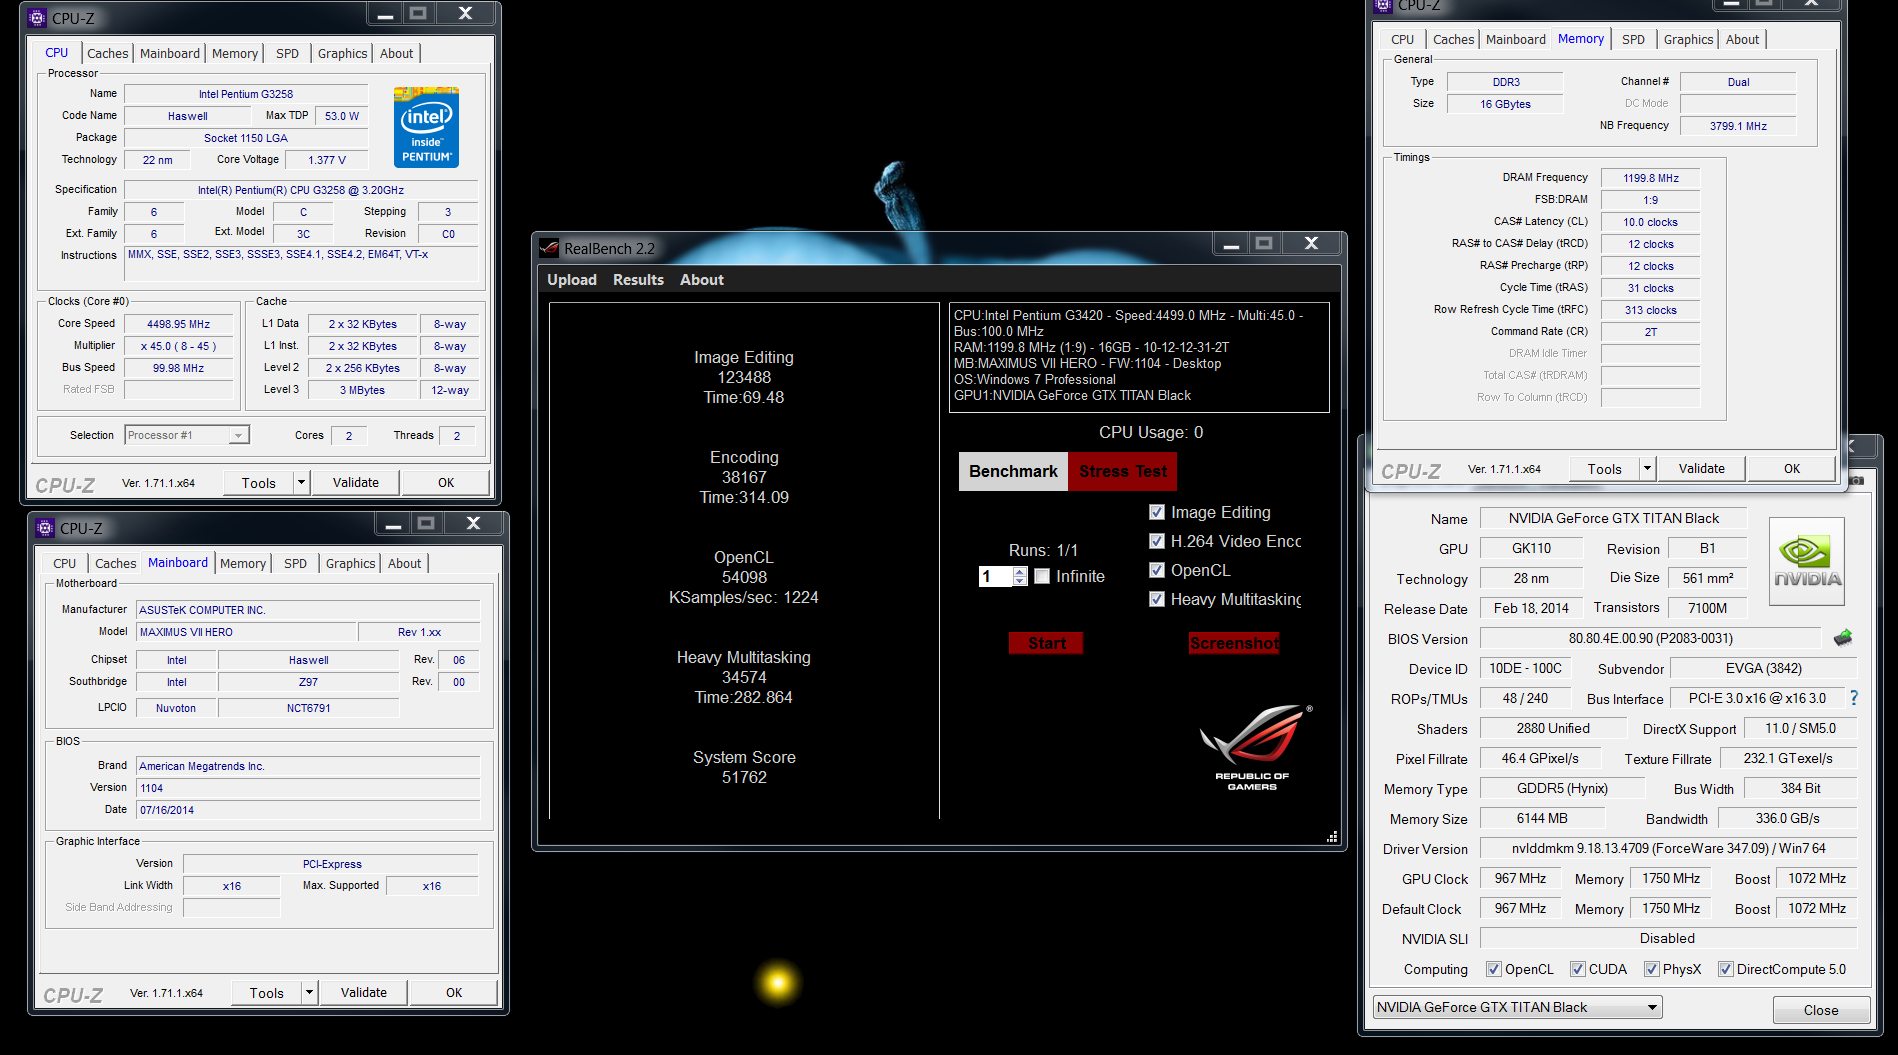Viewport: 1898px width, 1055px height.
Task: Click the Image Editing score 123488
Action: 744,377
